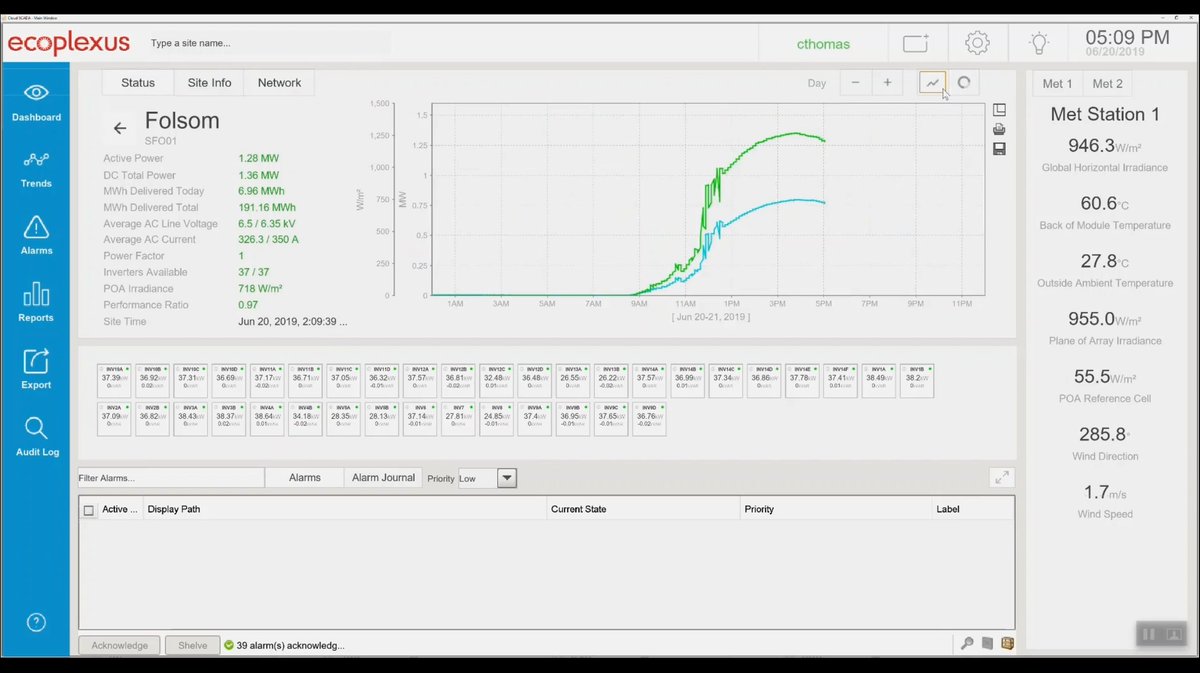Click the 946.3 Global Horizontal Irradiance reading
Image resolution: width=1200 pixels, height=673 pixels.
point(1104,146)
